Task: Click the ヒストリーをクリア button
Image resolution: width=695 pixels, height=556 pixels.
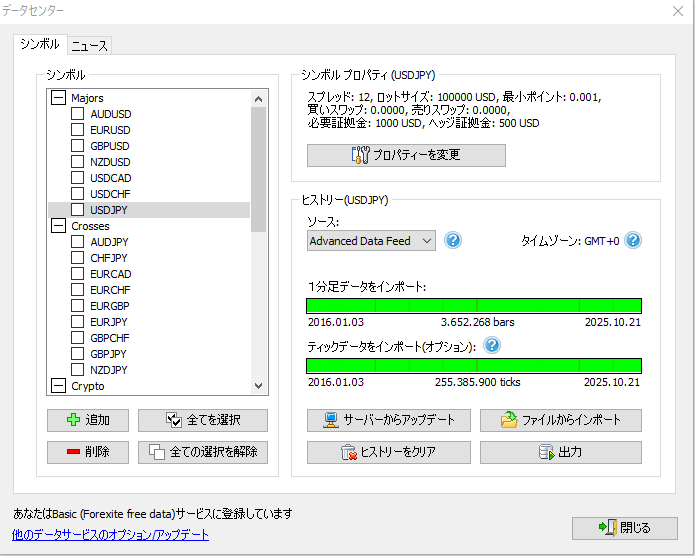Action: [x=389, y=452]
